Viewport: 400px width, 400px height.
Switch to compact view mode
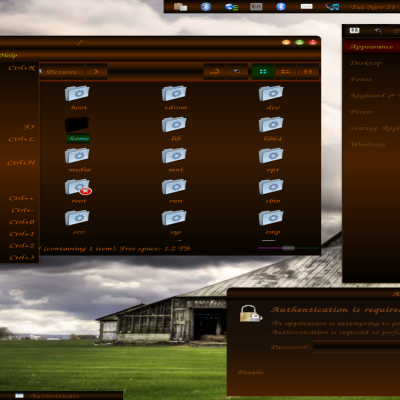308,71
